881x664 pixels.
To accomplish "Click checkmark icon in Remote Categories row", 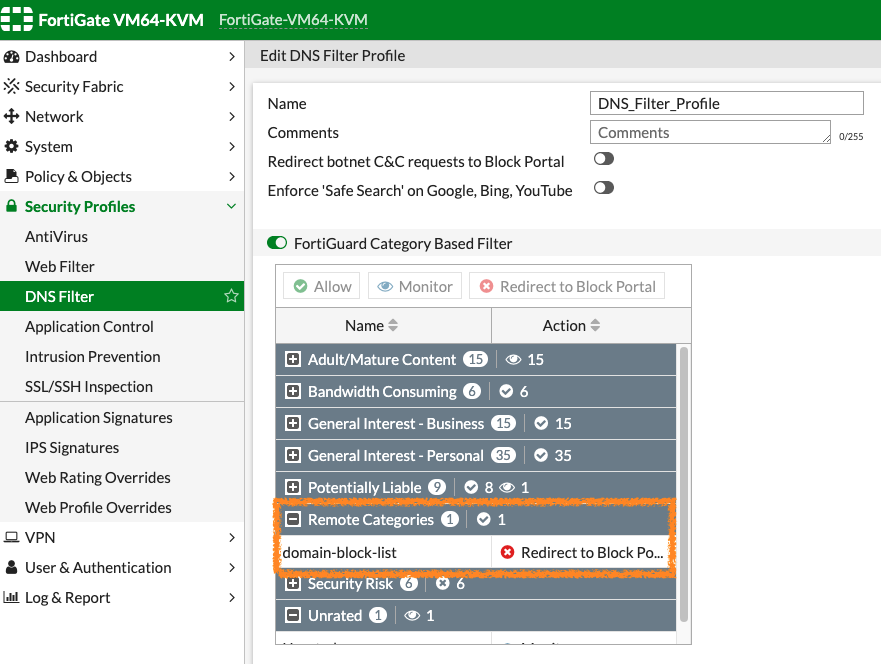I will pos(484,520).
